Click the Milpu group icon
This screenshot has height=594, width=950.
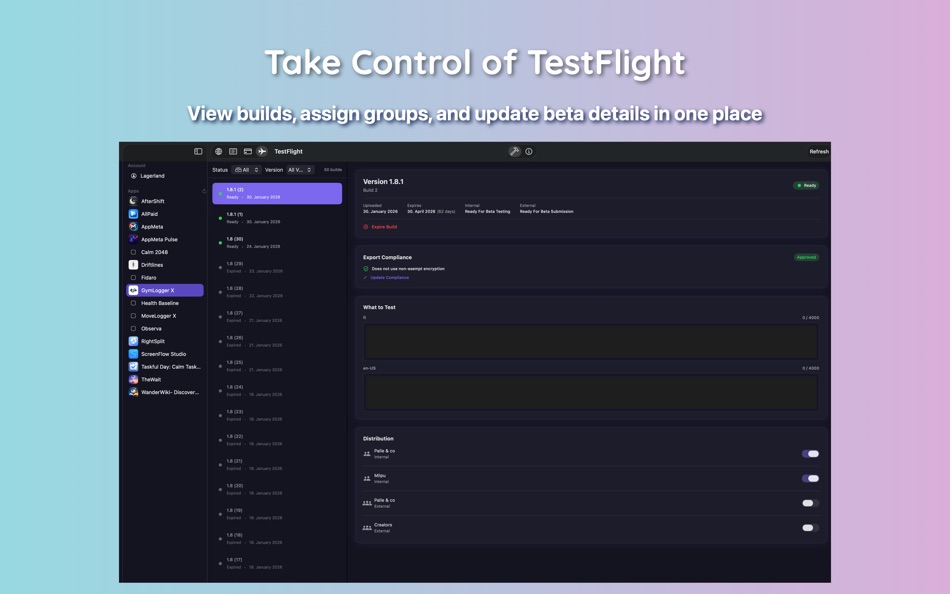pyautogui.click(x=367, y=478)
